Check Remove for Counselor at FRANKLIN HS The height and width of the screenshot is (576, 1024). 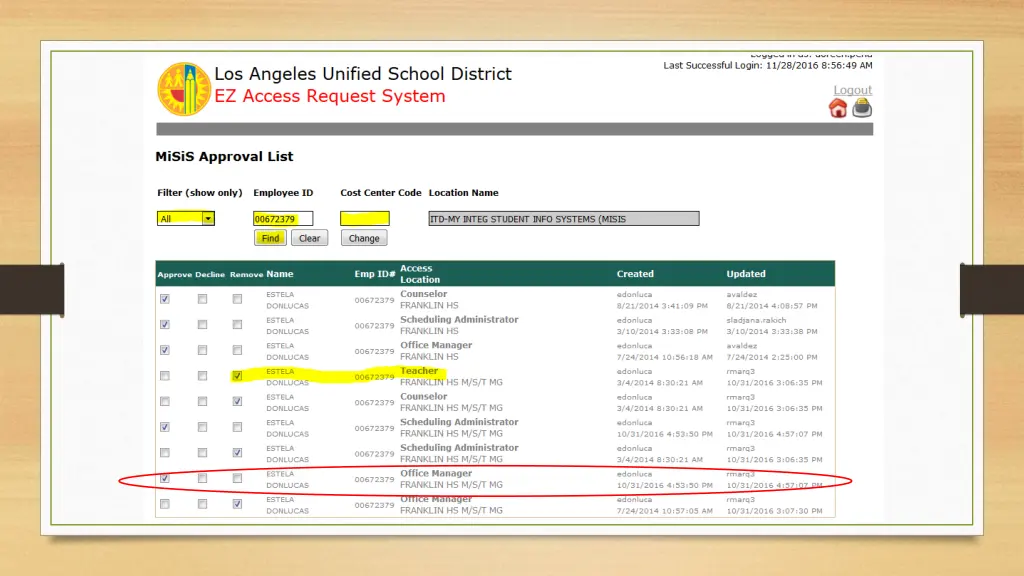click(x=237, y=299)
